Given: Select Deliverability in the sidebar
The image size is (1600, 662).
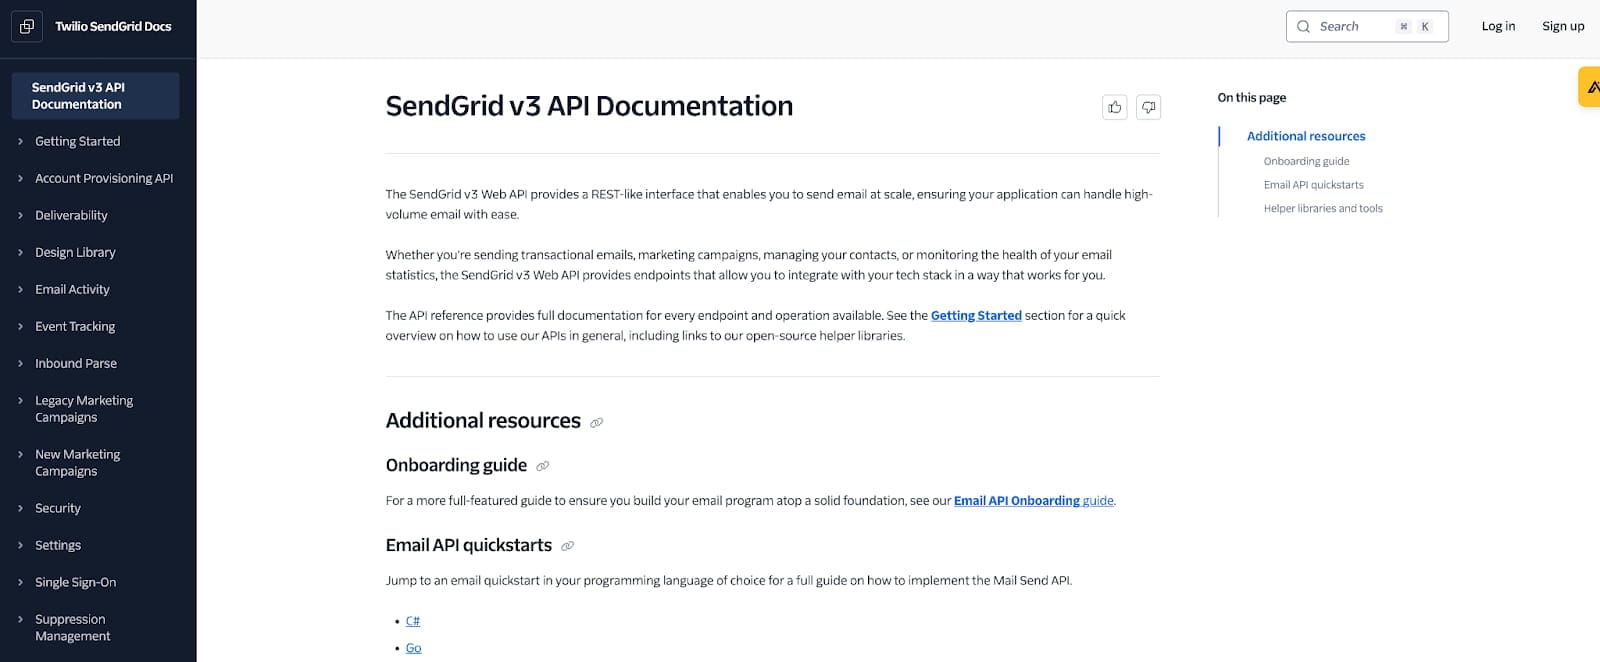Looking at the screenshot, I should pyautogui.click(x=71, y=216).
